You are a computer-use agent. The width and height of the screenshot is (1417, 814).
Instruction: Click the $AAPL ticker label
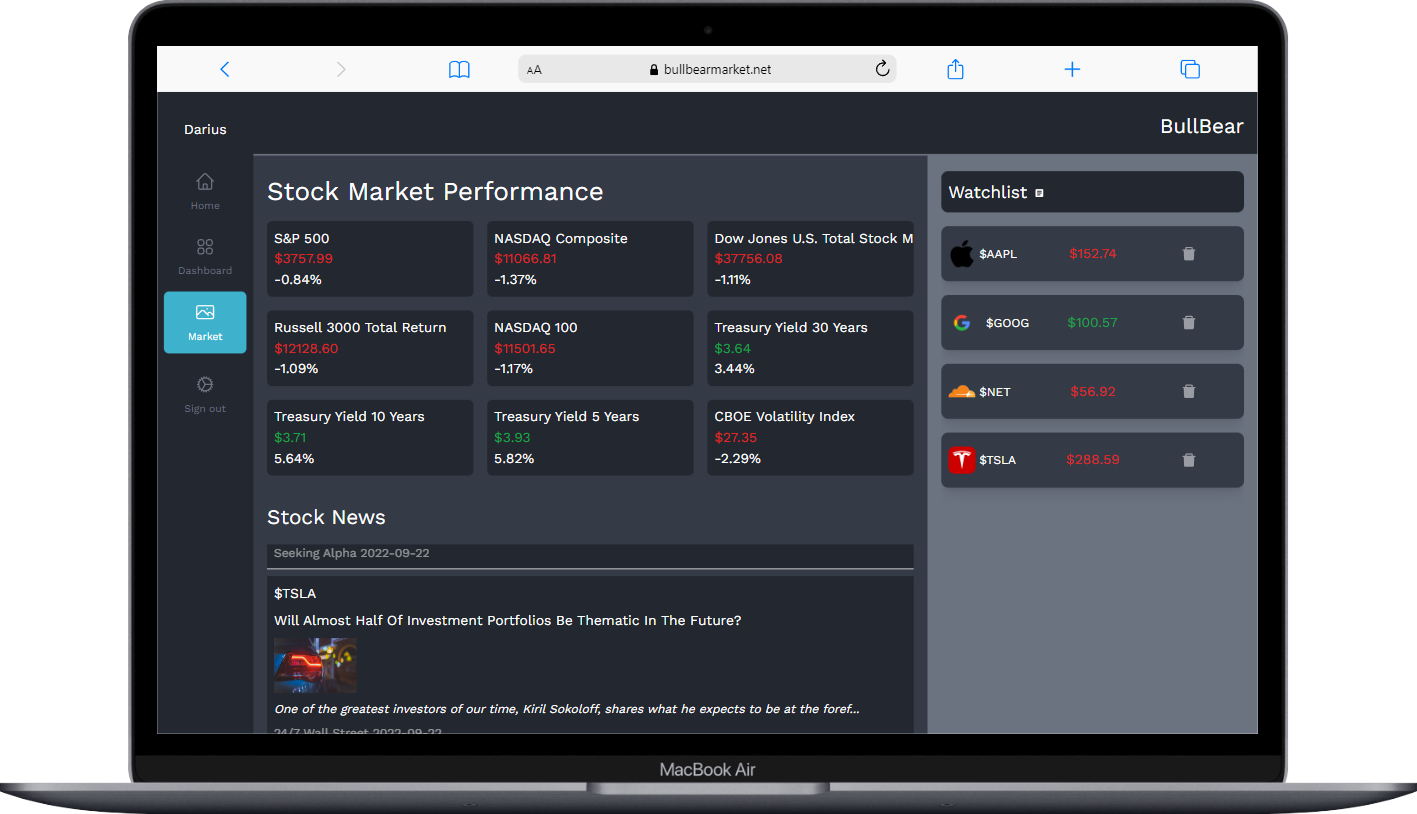998,254
